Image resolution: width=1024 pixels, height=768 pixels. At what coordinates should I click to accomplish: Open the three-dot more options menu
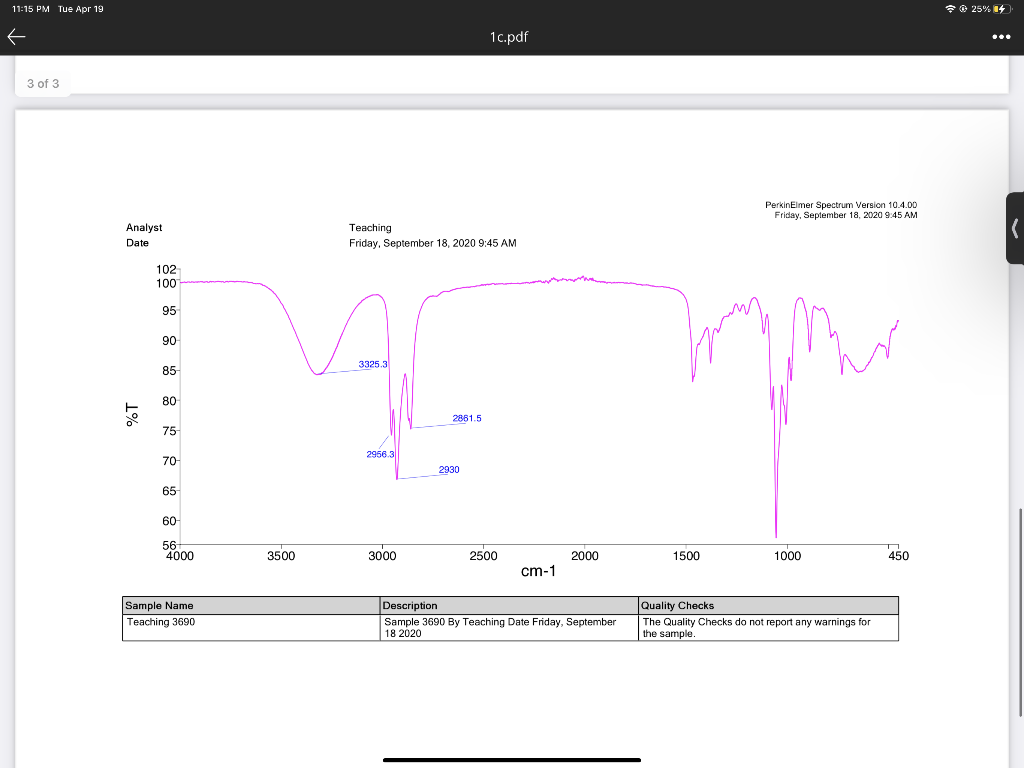1001,37
